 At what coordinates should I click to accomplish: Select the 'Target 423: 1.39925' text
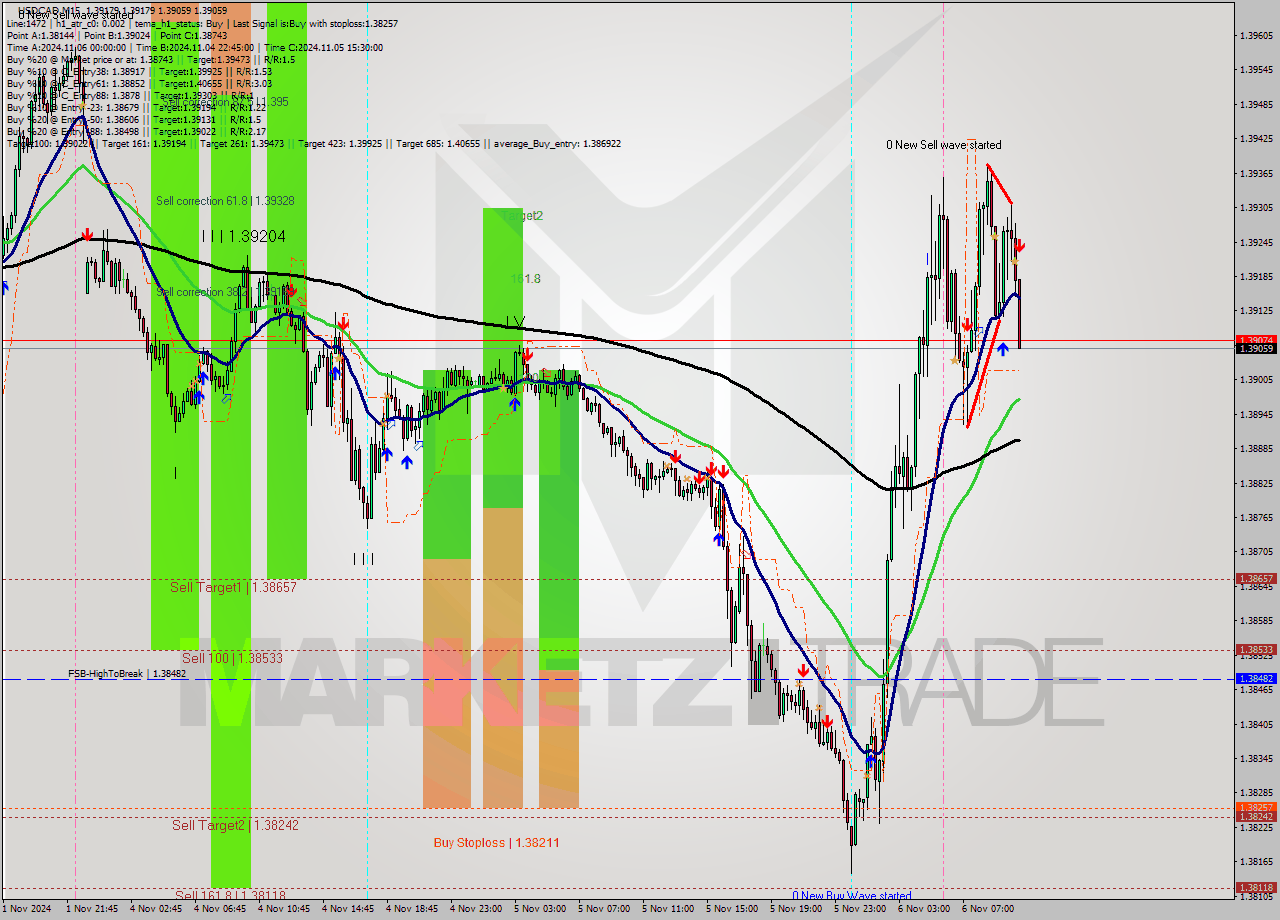click(x=342, y=144)
